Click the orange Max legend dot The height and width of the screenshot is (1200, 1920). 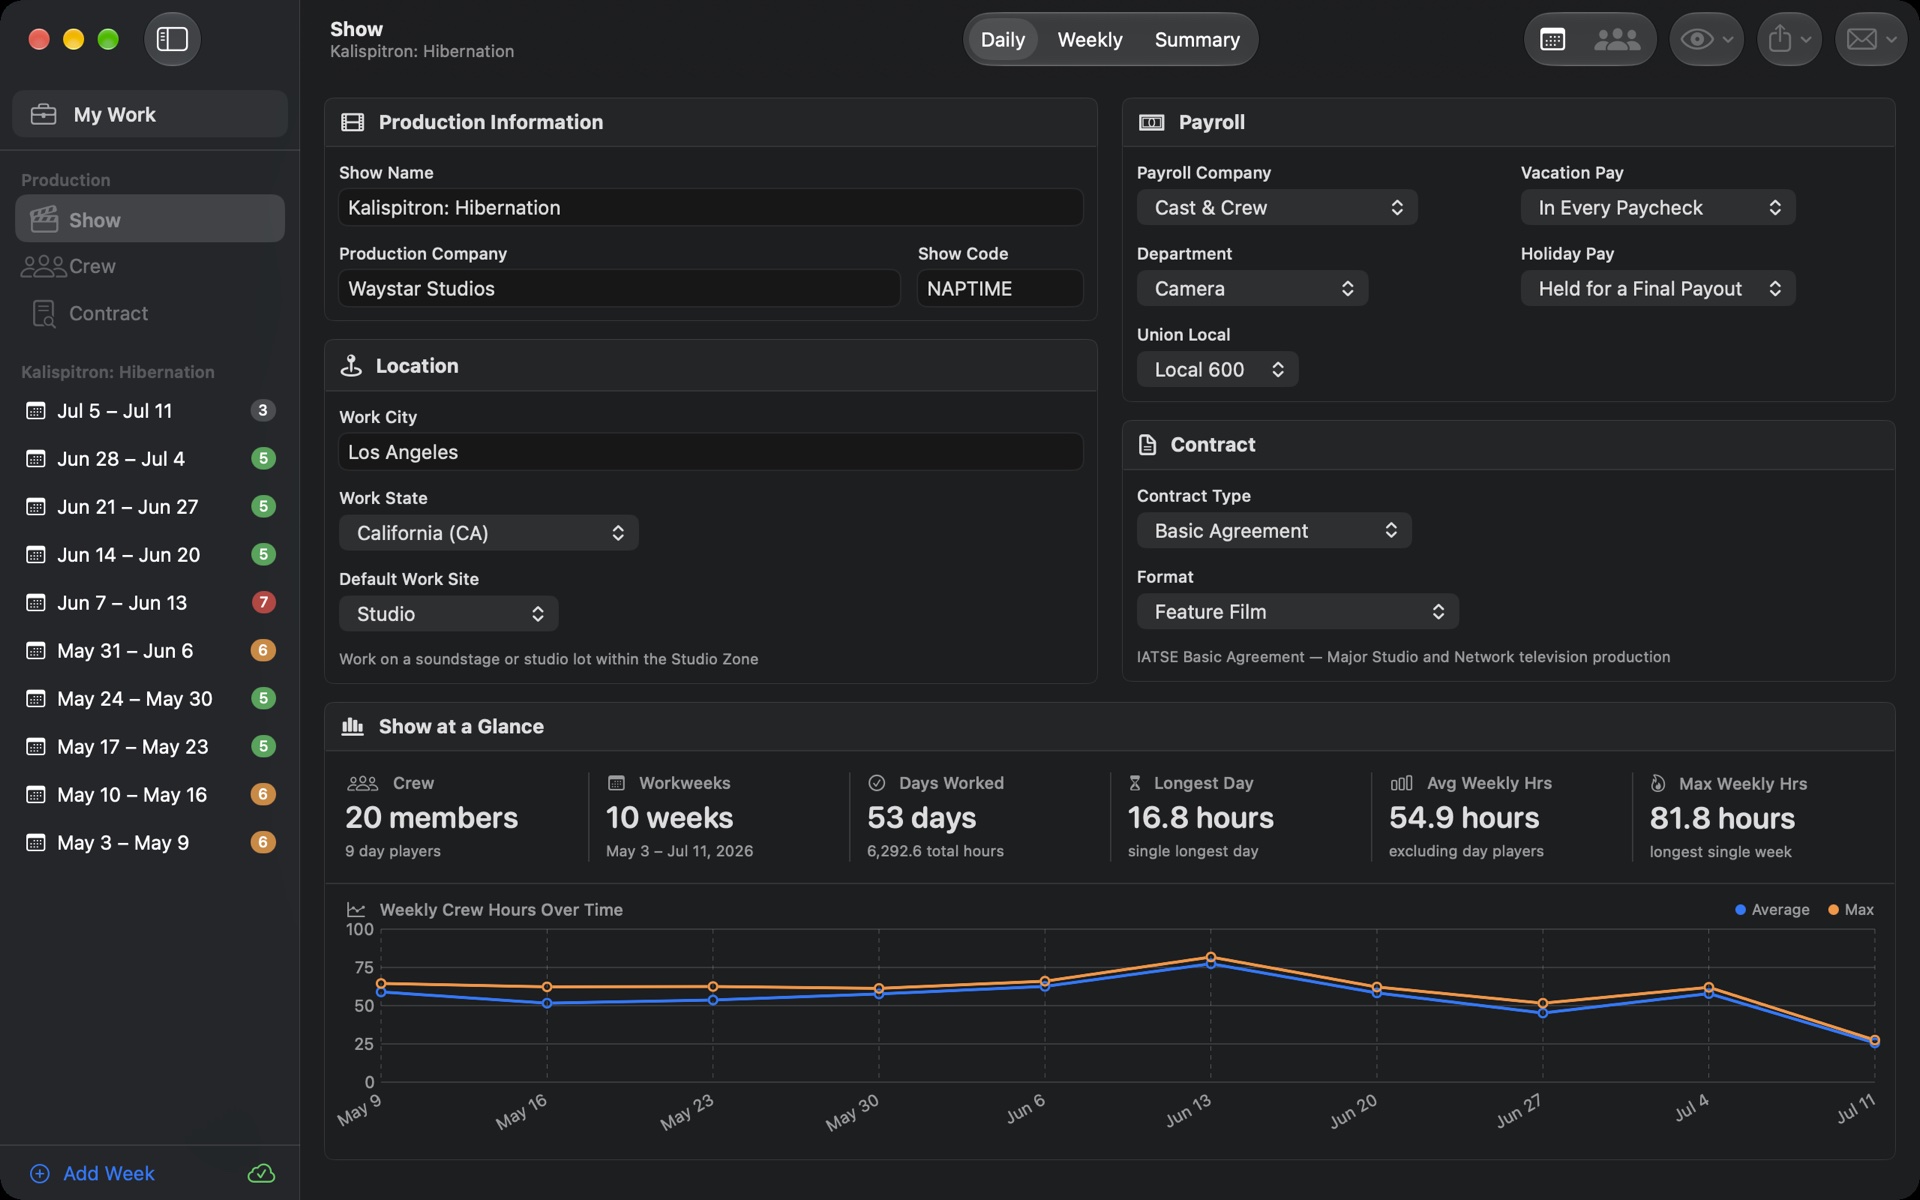point(1833,910)
